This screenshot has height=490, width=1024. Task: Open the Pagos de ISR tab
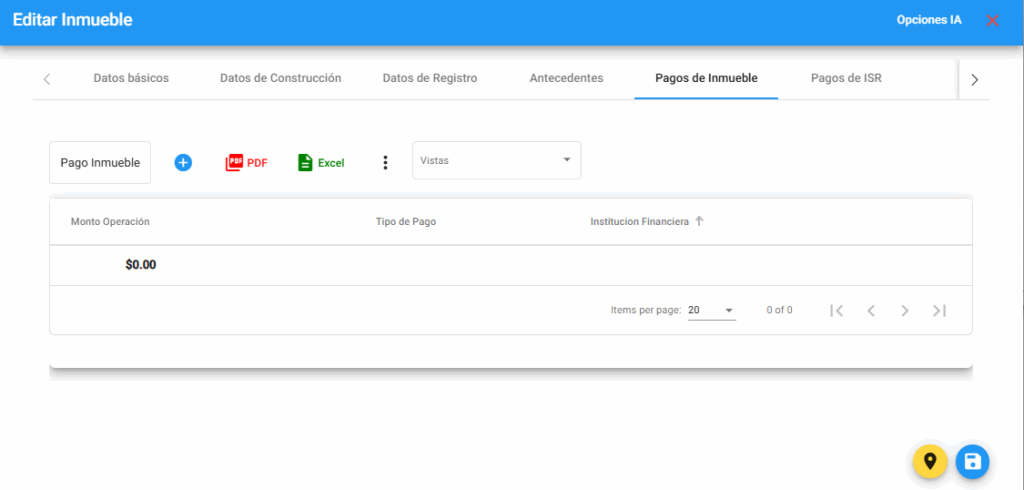click(x=846, y=78)
